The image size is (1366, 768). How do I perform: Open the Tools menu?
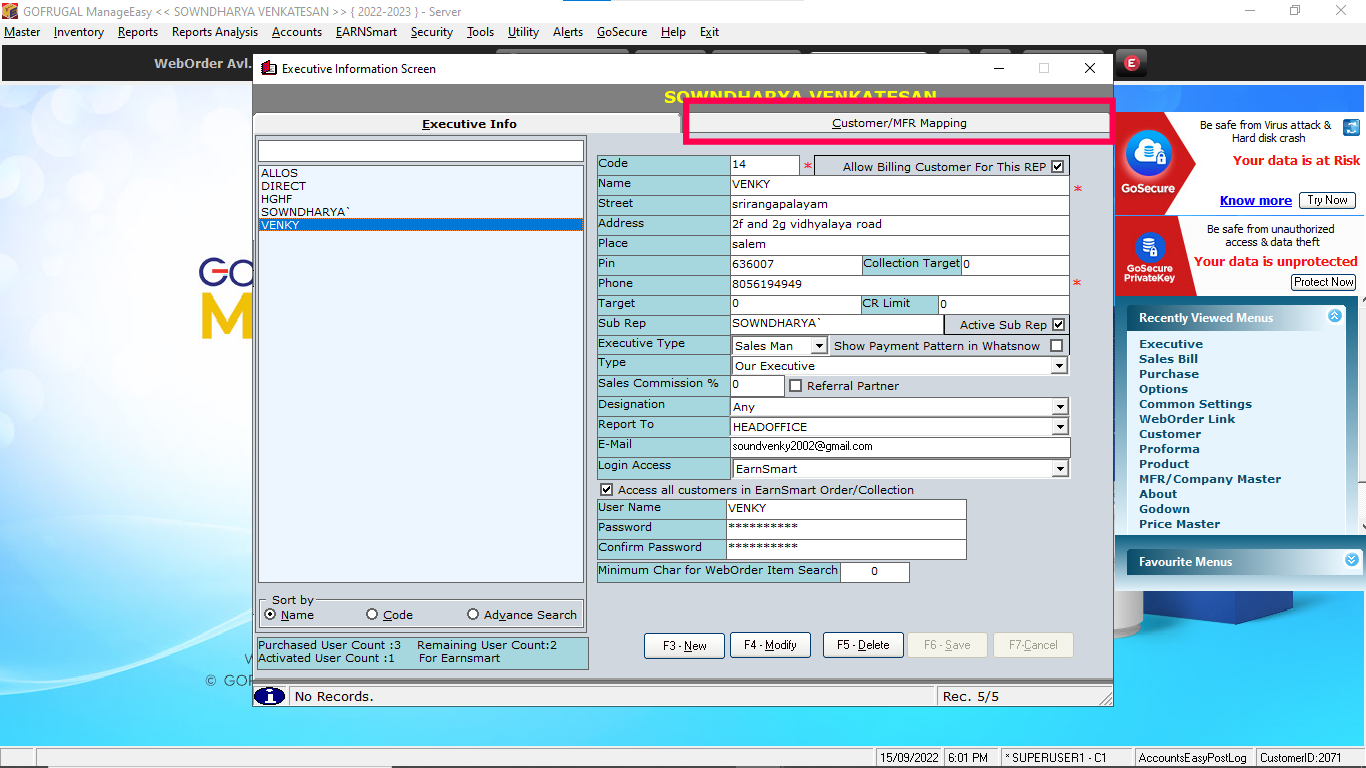coord(481,32)
